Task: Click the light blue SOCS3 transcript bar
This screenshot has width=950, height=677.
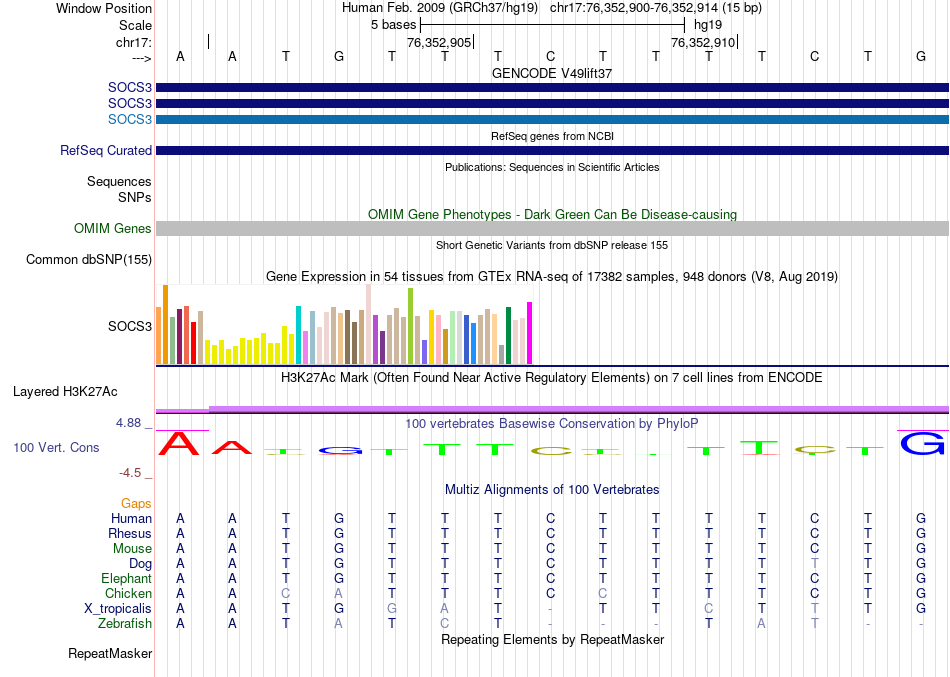Action: click(552, 119)
